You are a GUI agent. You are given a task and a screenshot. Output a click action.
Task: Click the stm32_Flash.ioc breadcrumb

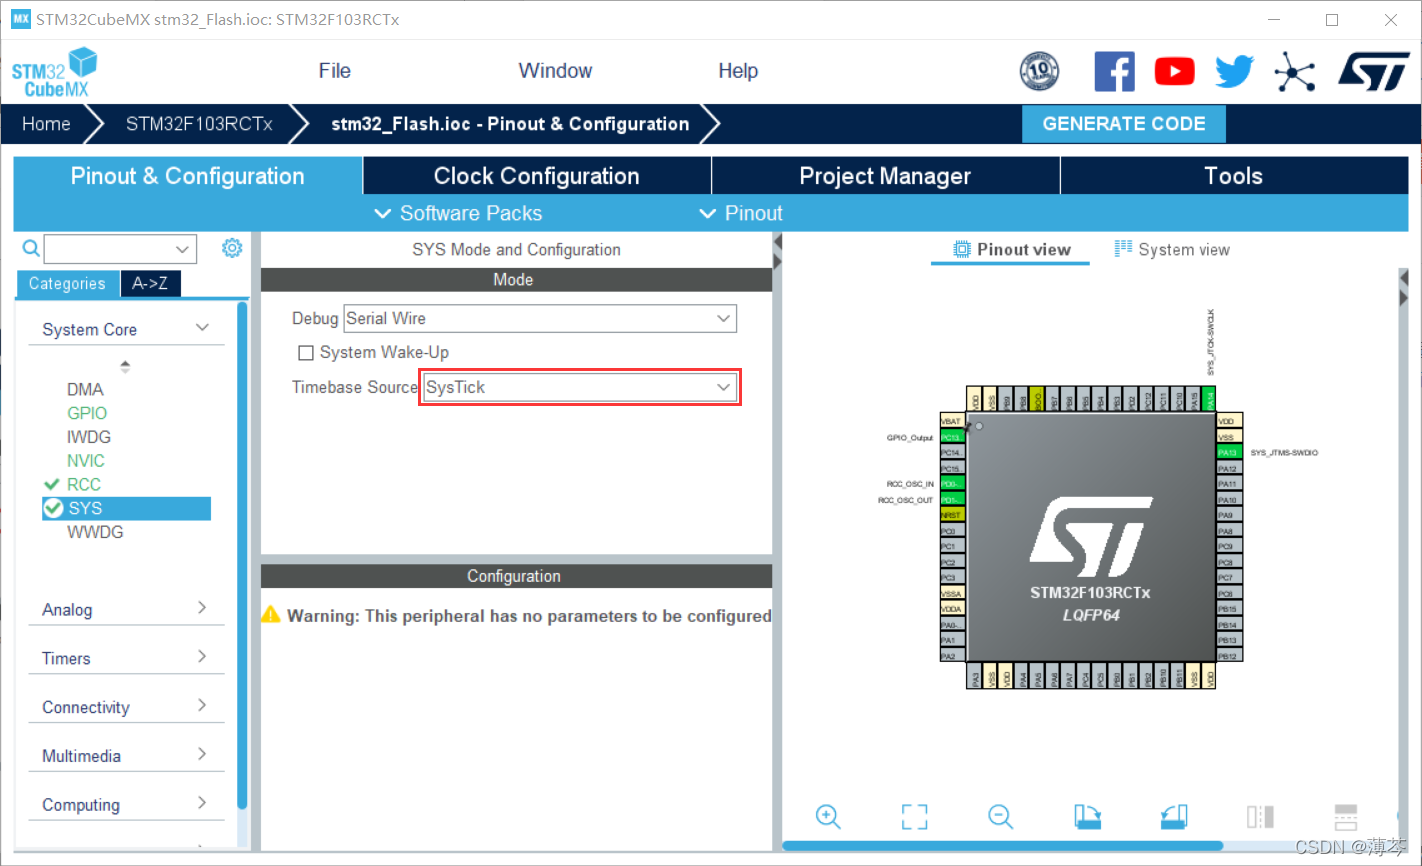[510, 124]
